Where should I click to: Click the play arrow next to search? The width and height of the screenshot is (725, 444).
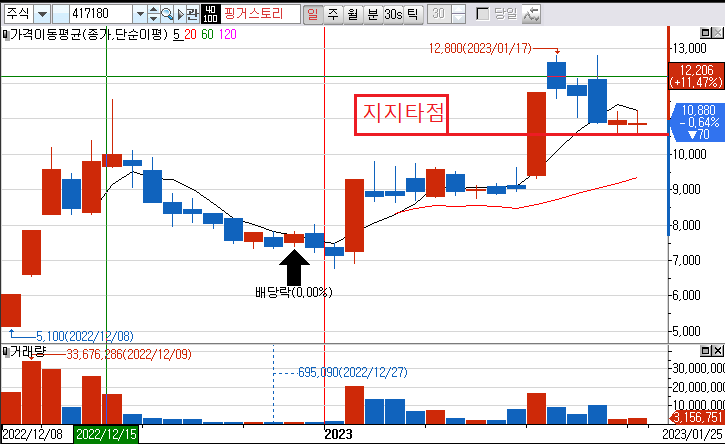tap(180, 14)
